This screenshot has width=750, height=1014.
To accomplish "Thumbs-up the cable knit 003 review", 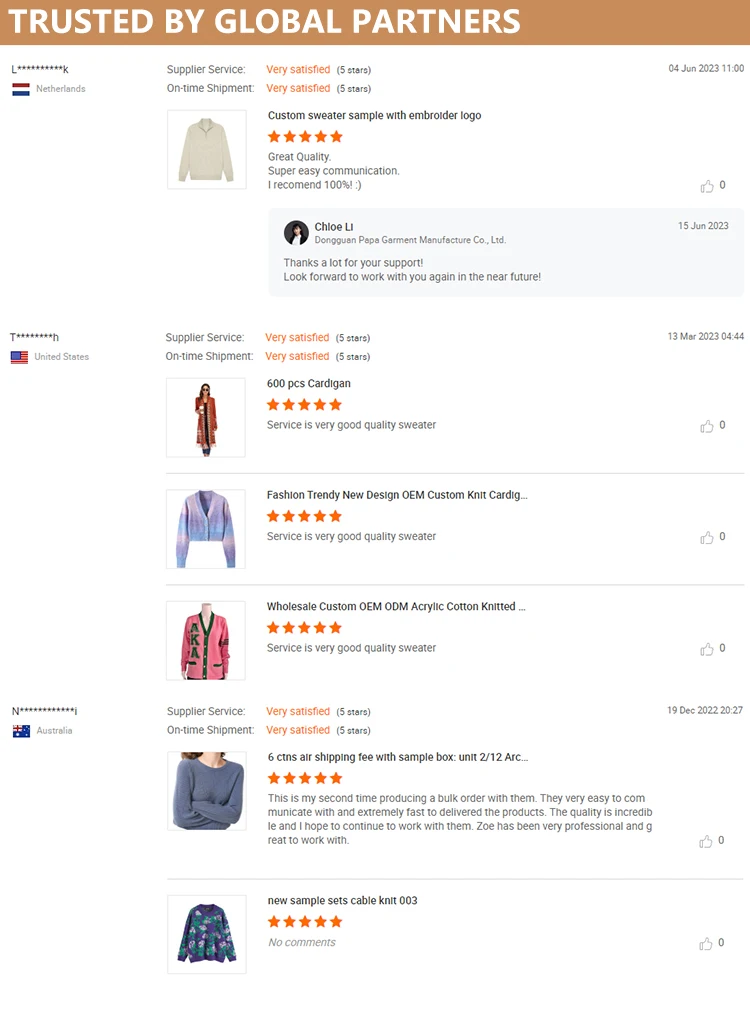I will coord(707,943).
